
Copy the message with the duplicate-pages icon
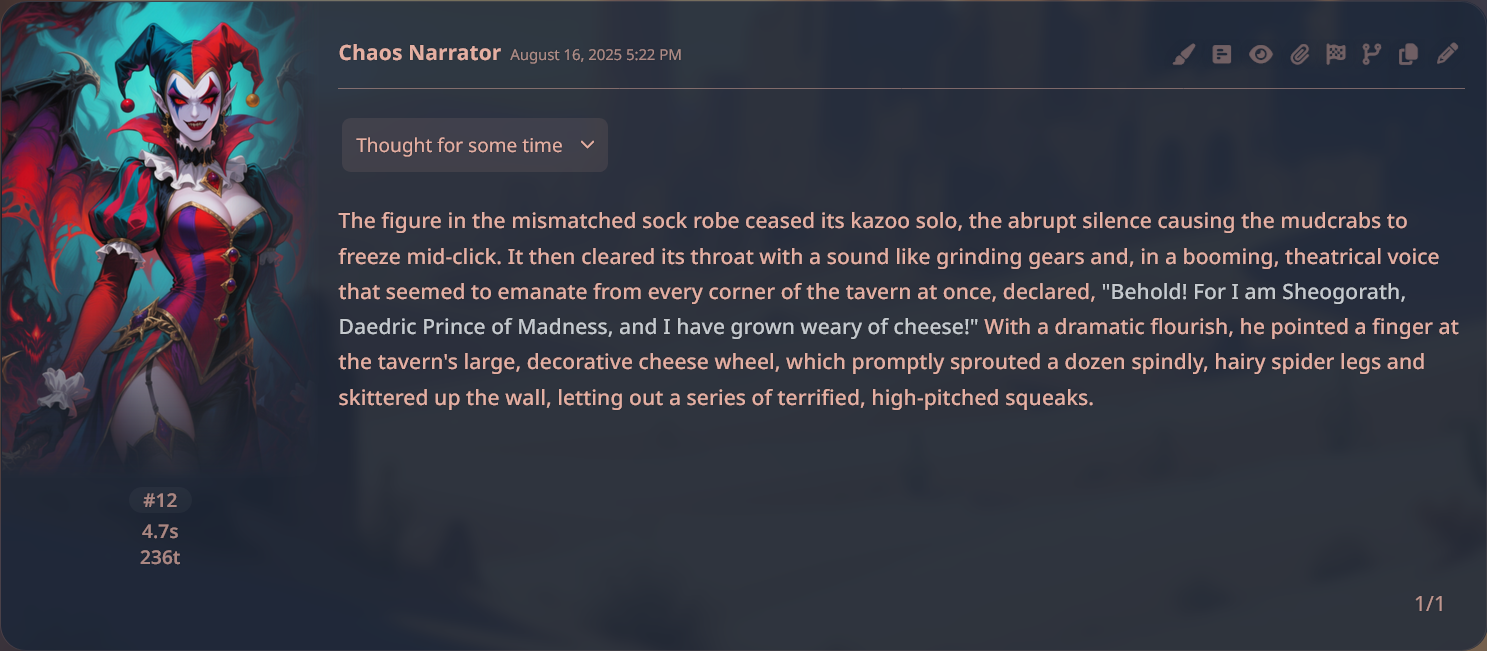[1408, 54]
